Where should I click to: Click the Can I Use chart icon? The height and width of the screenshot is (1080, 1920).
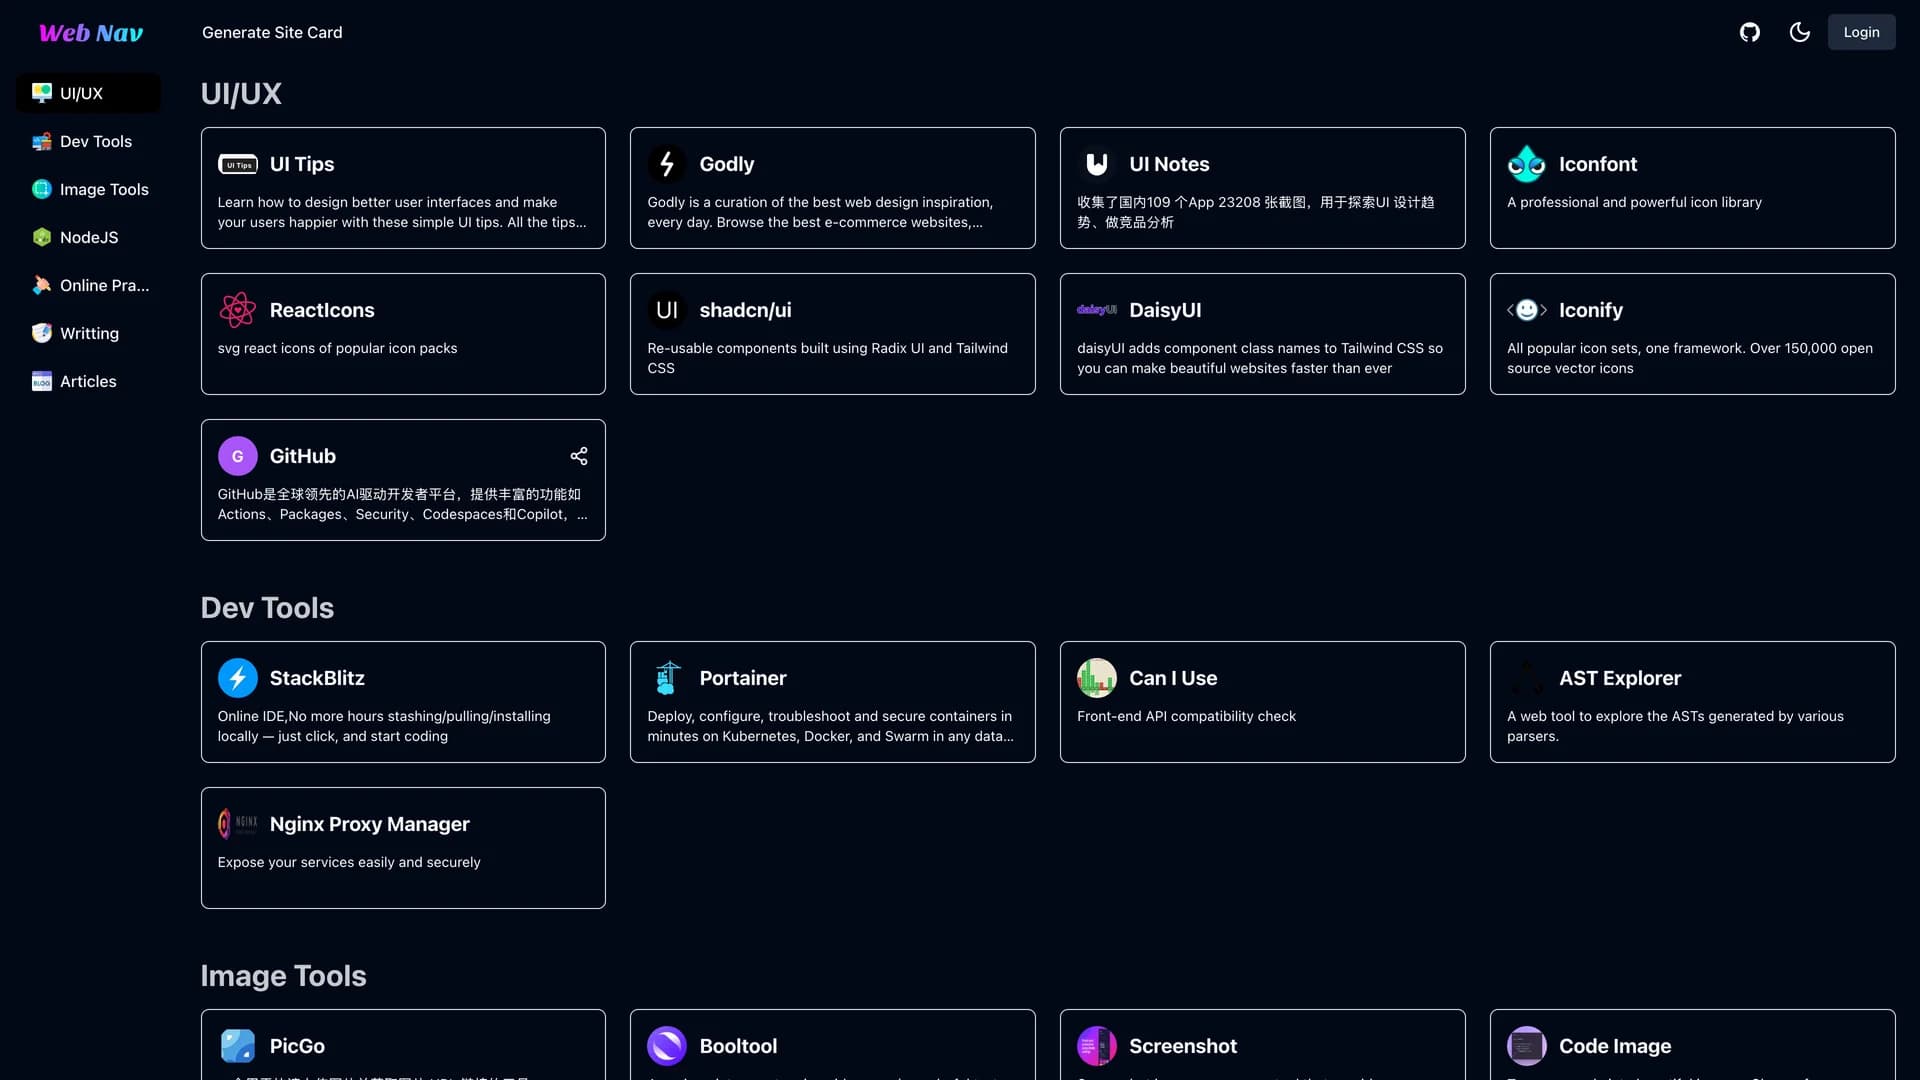(1096, 678)
